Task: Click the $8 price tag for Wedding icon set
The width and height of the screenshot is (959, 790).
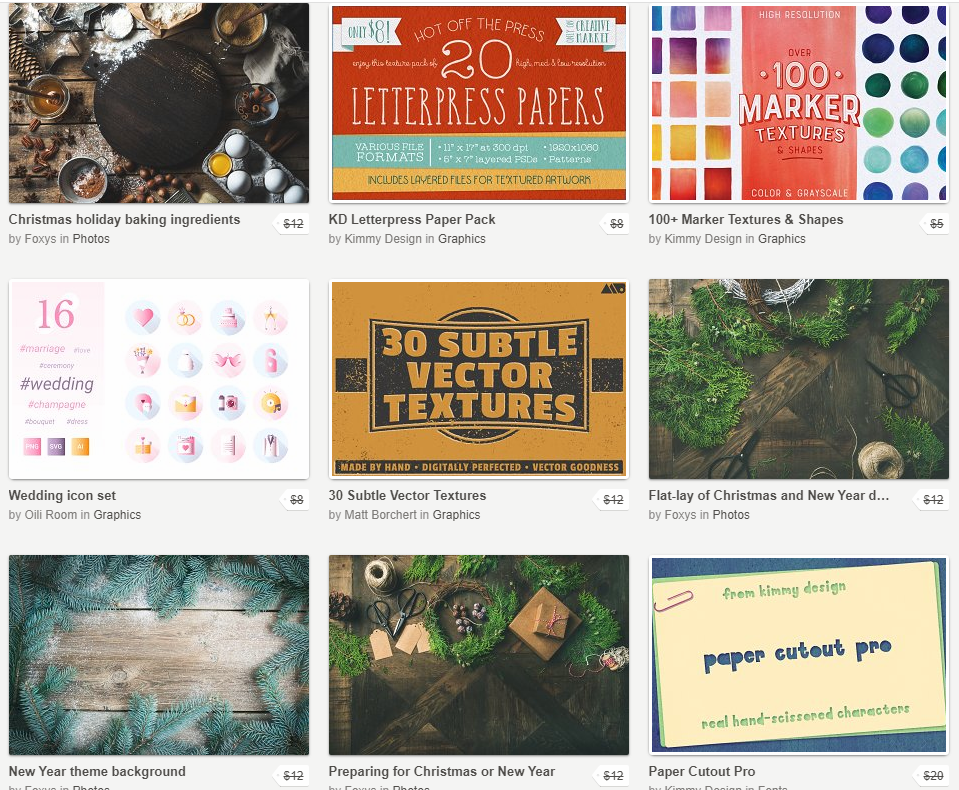Action: click(x=296, y=500)
